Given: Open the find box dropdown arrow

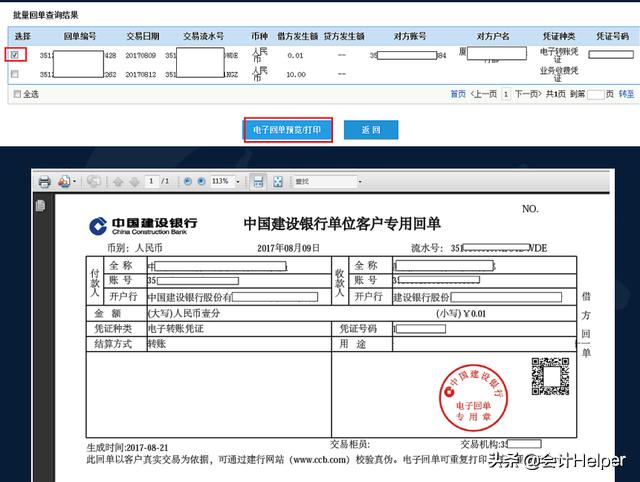Looking at the screenshot, I should point(360,182).
